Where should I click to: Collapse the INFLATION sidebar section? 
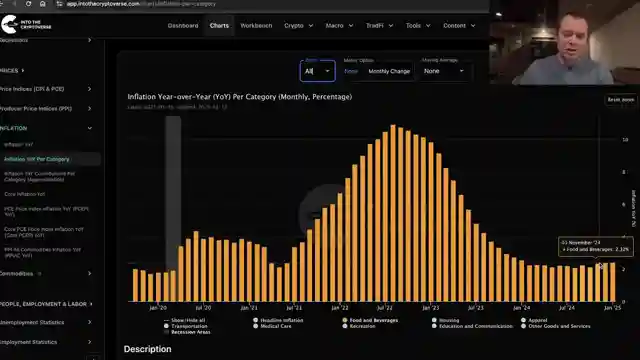pos(46,128)
